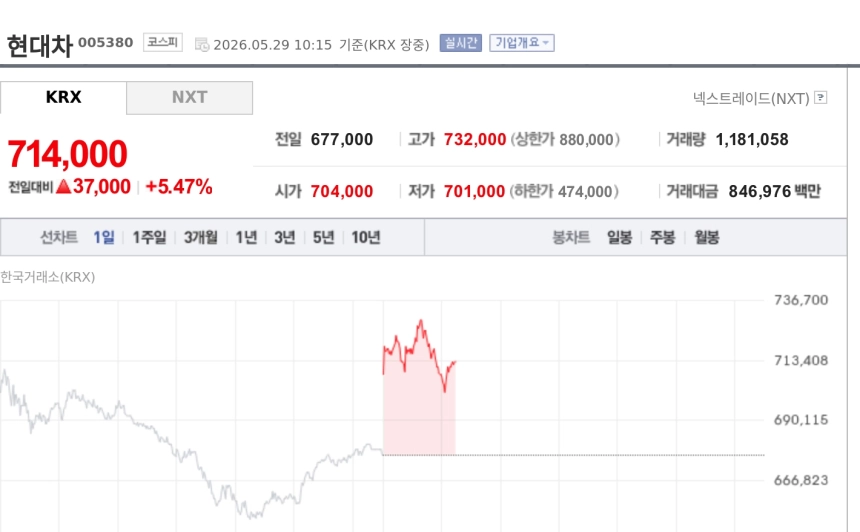Screen dimensions: 860x532
Task: Select the 3년 chart range
Action: pyautogui.click(x=285, y=237)
